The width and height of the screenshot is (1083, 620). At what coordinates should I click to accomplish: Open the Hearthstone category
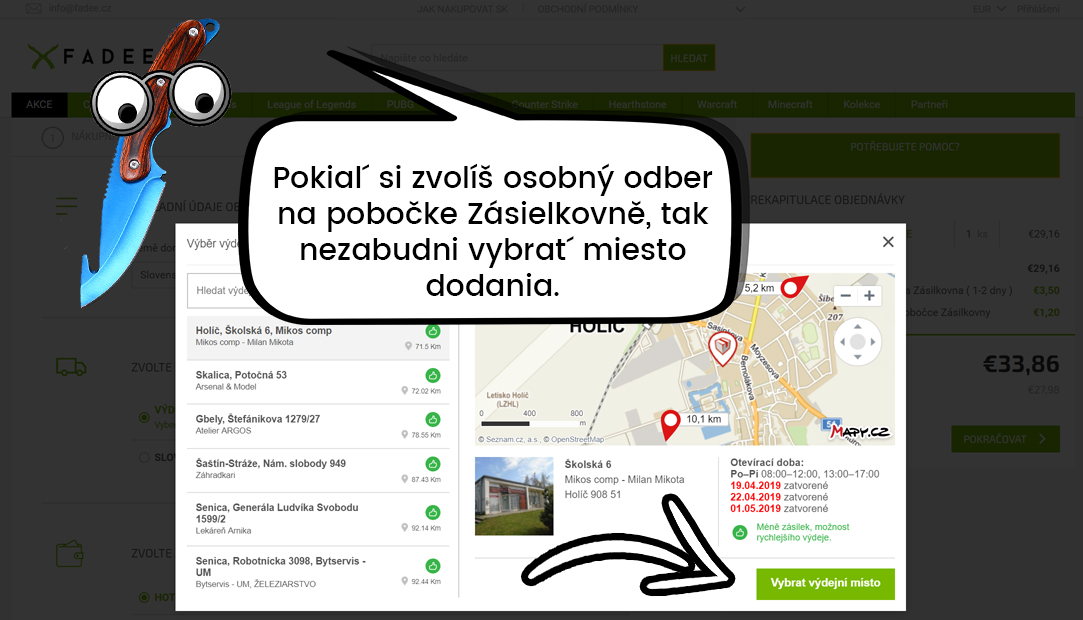[638, 104]
